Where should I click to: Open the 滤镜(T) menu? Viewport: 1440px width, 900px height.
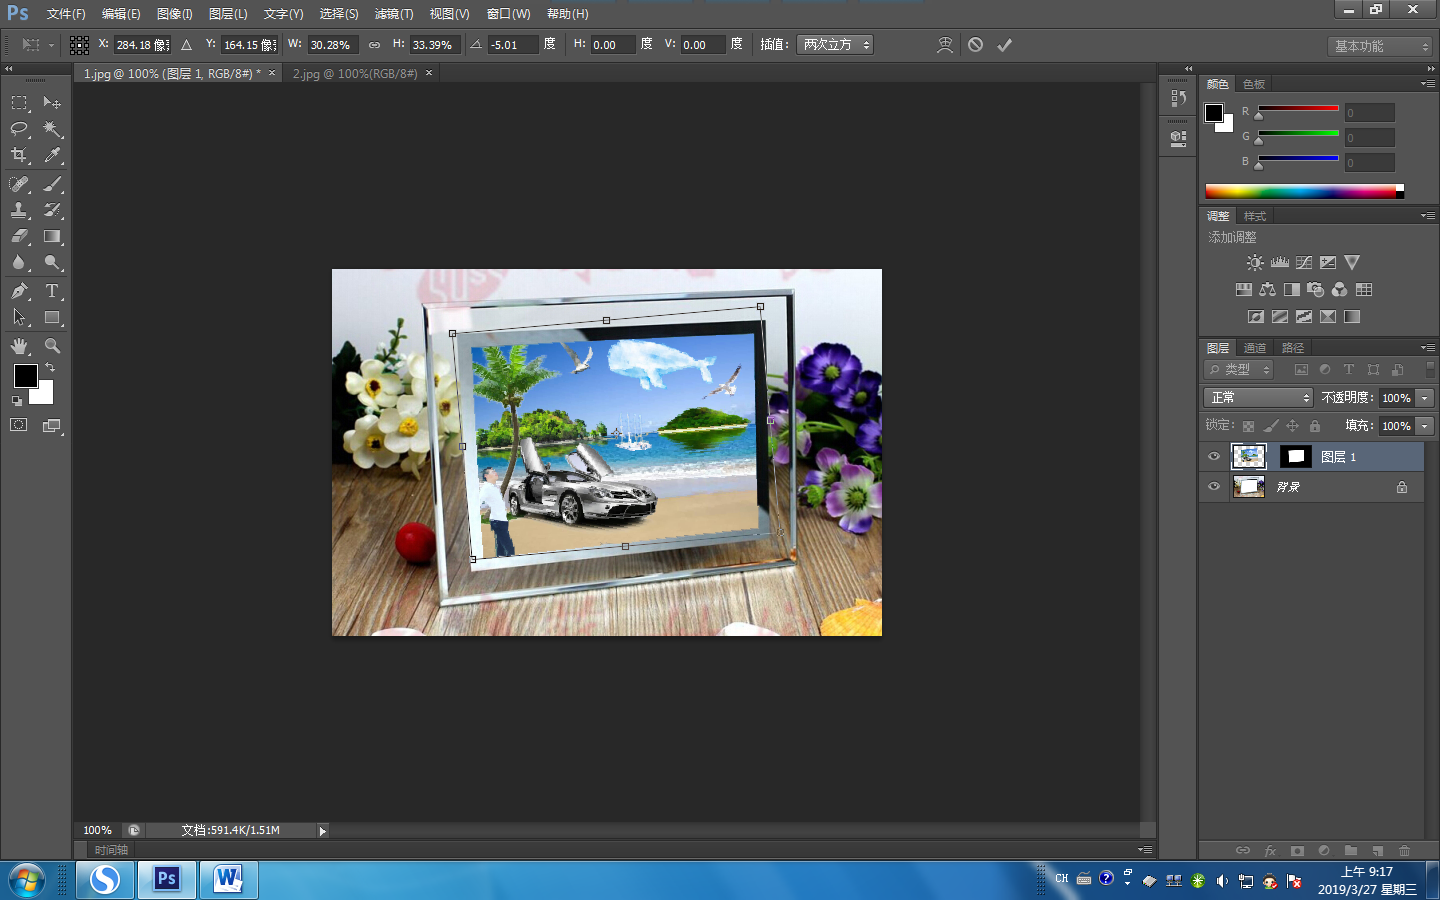tap(394, 14)
